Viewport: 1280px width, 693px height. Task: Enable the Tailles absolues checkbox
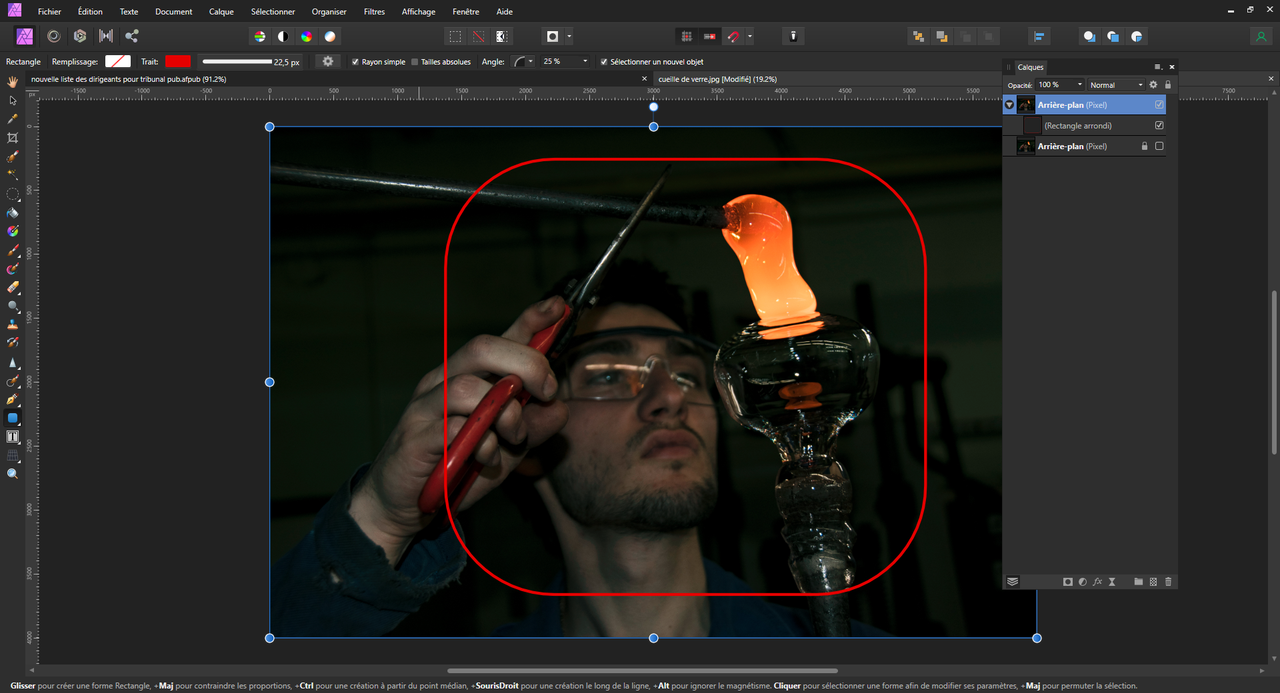(415, 62)
